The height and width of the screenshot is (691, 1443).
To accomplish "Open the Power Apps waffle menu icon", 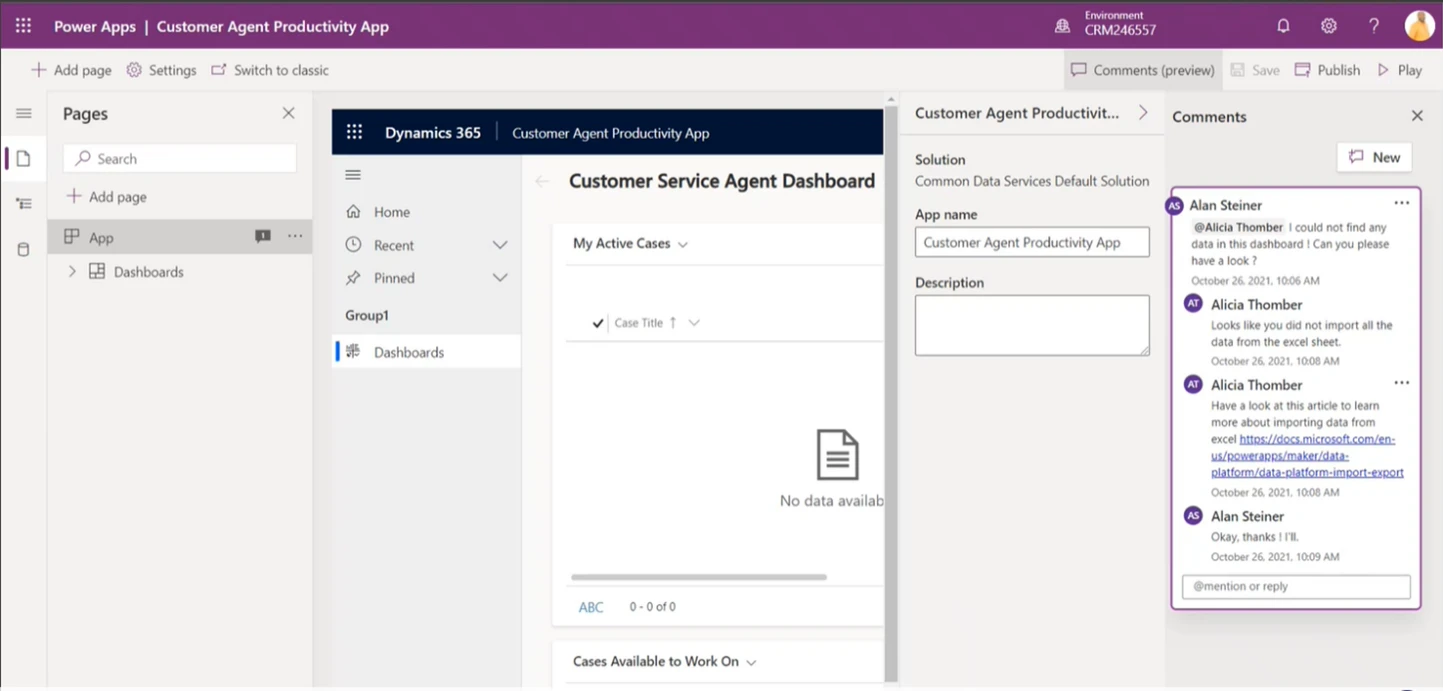I will pyautogui.click(x=22, y=25).
